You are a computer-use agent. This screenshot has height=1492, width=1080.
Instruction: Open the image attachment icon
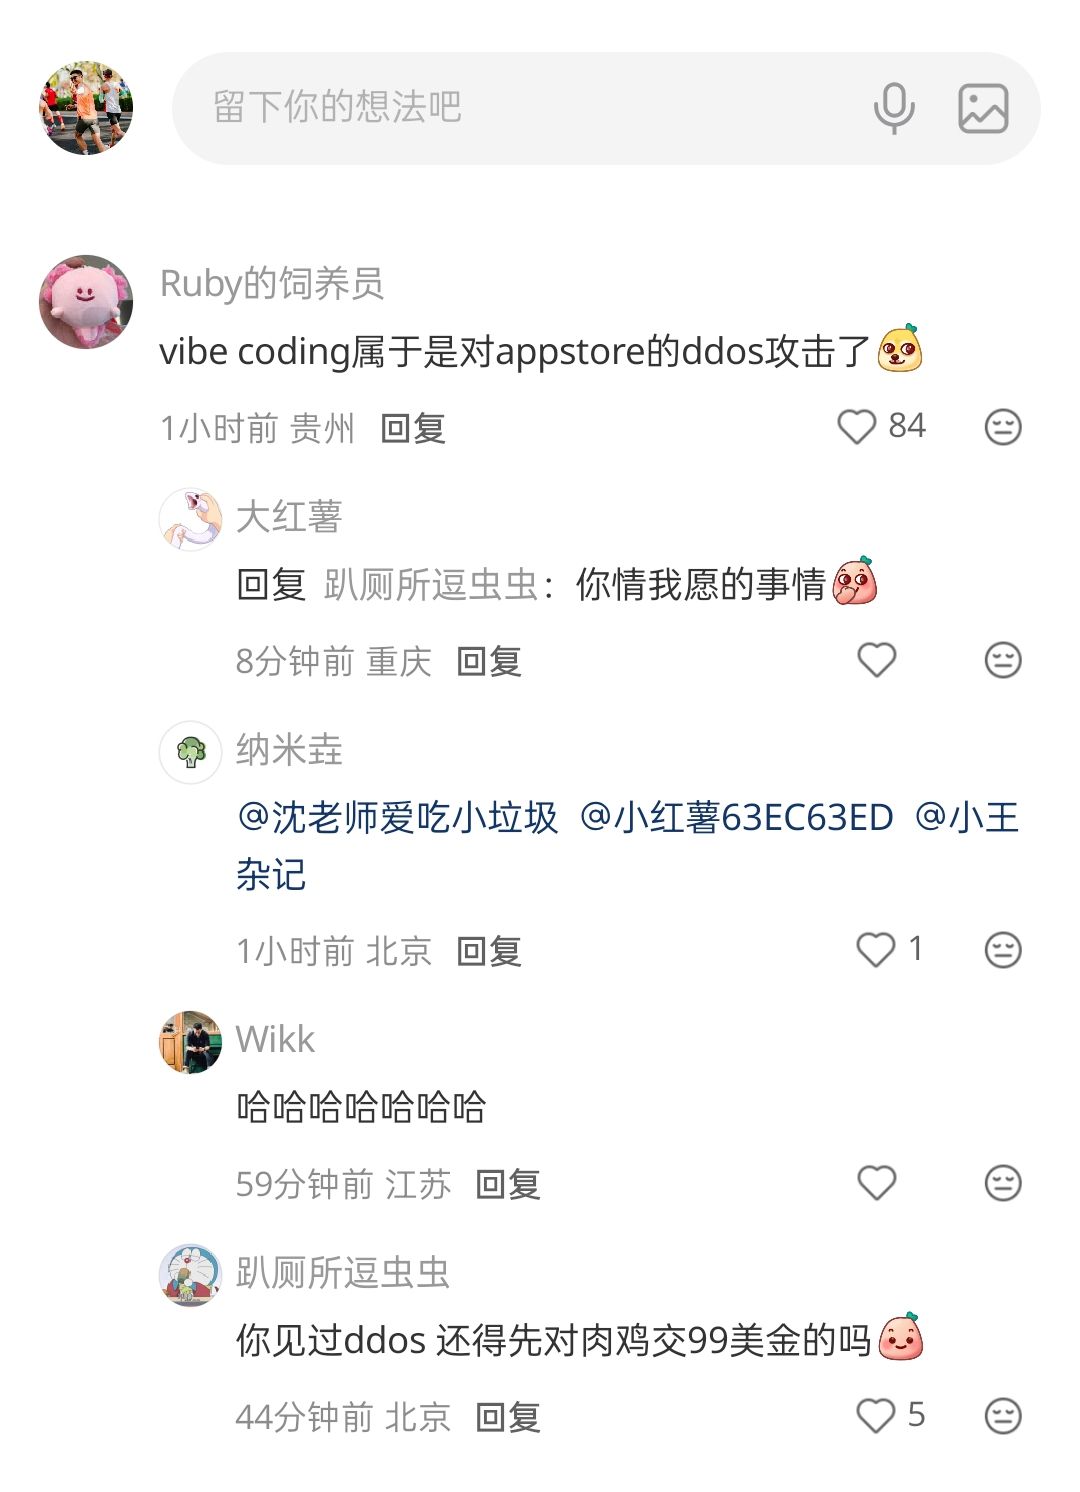point(983,108)
